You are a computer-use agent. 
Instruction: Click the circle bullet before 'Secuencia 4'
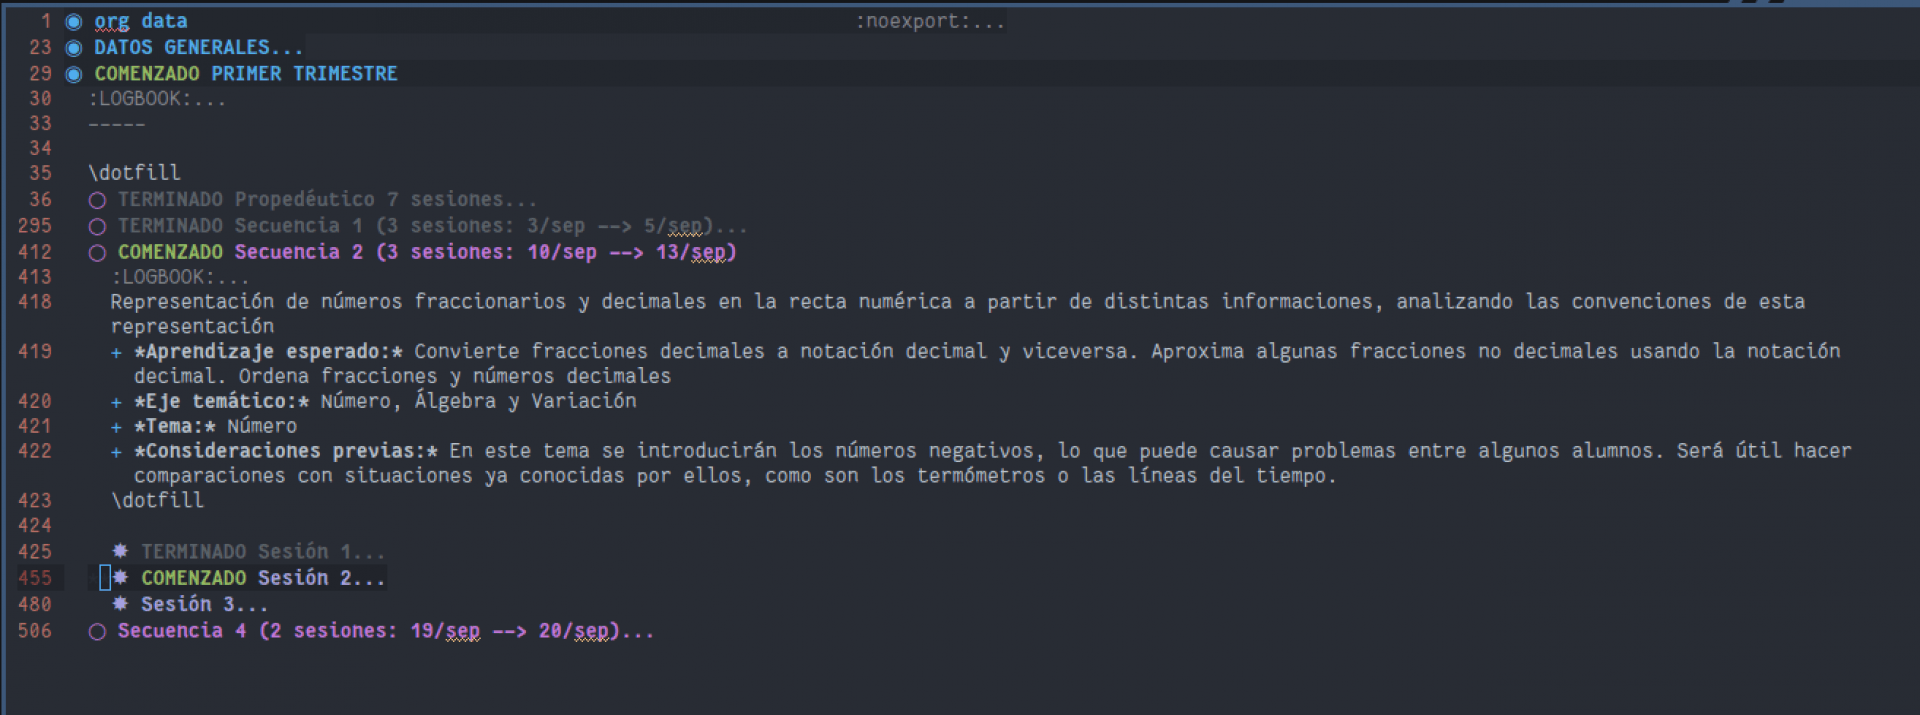pos(97,632)
